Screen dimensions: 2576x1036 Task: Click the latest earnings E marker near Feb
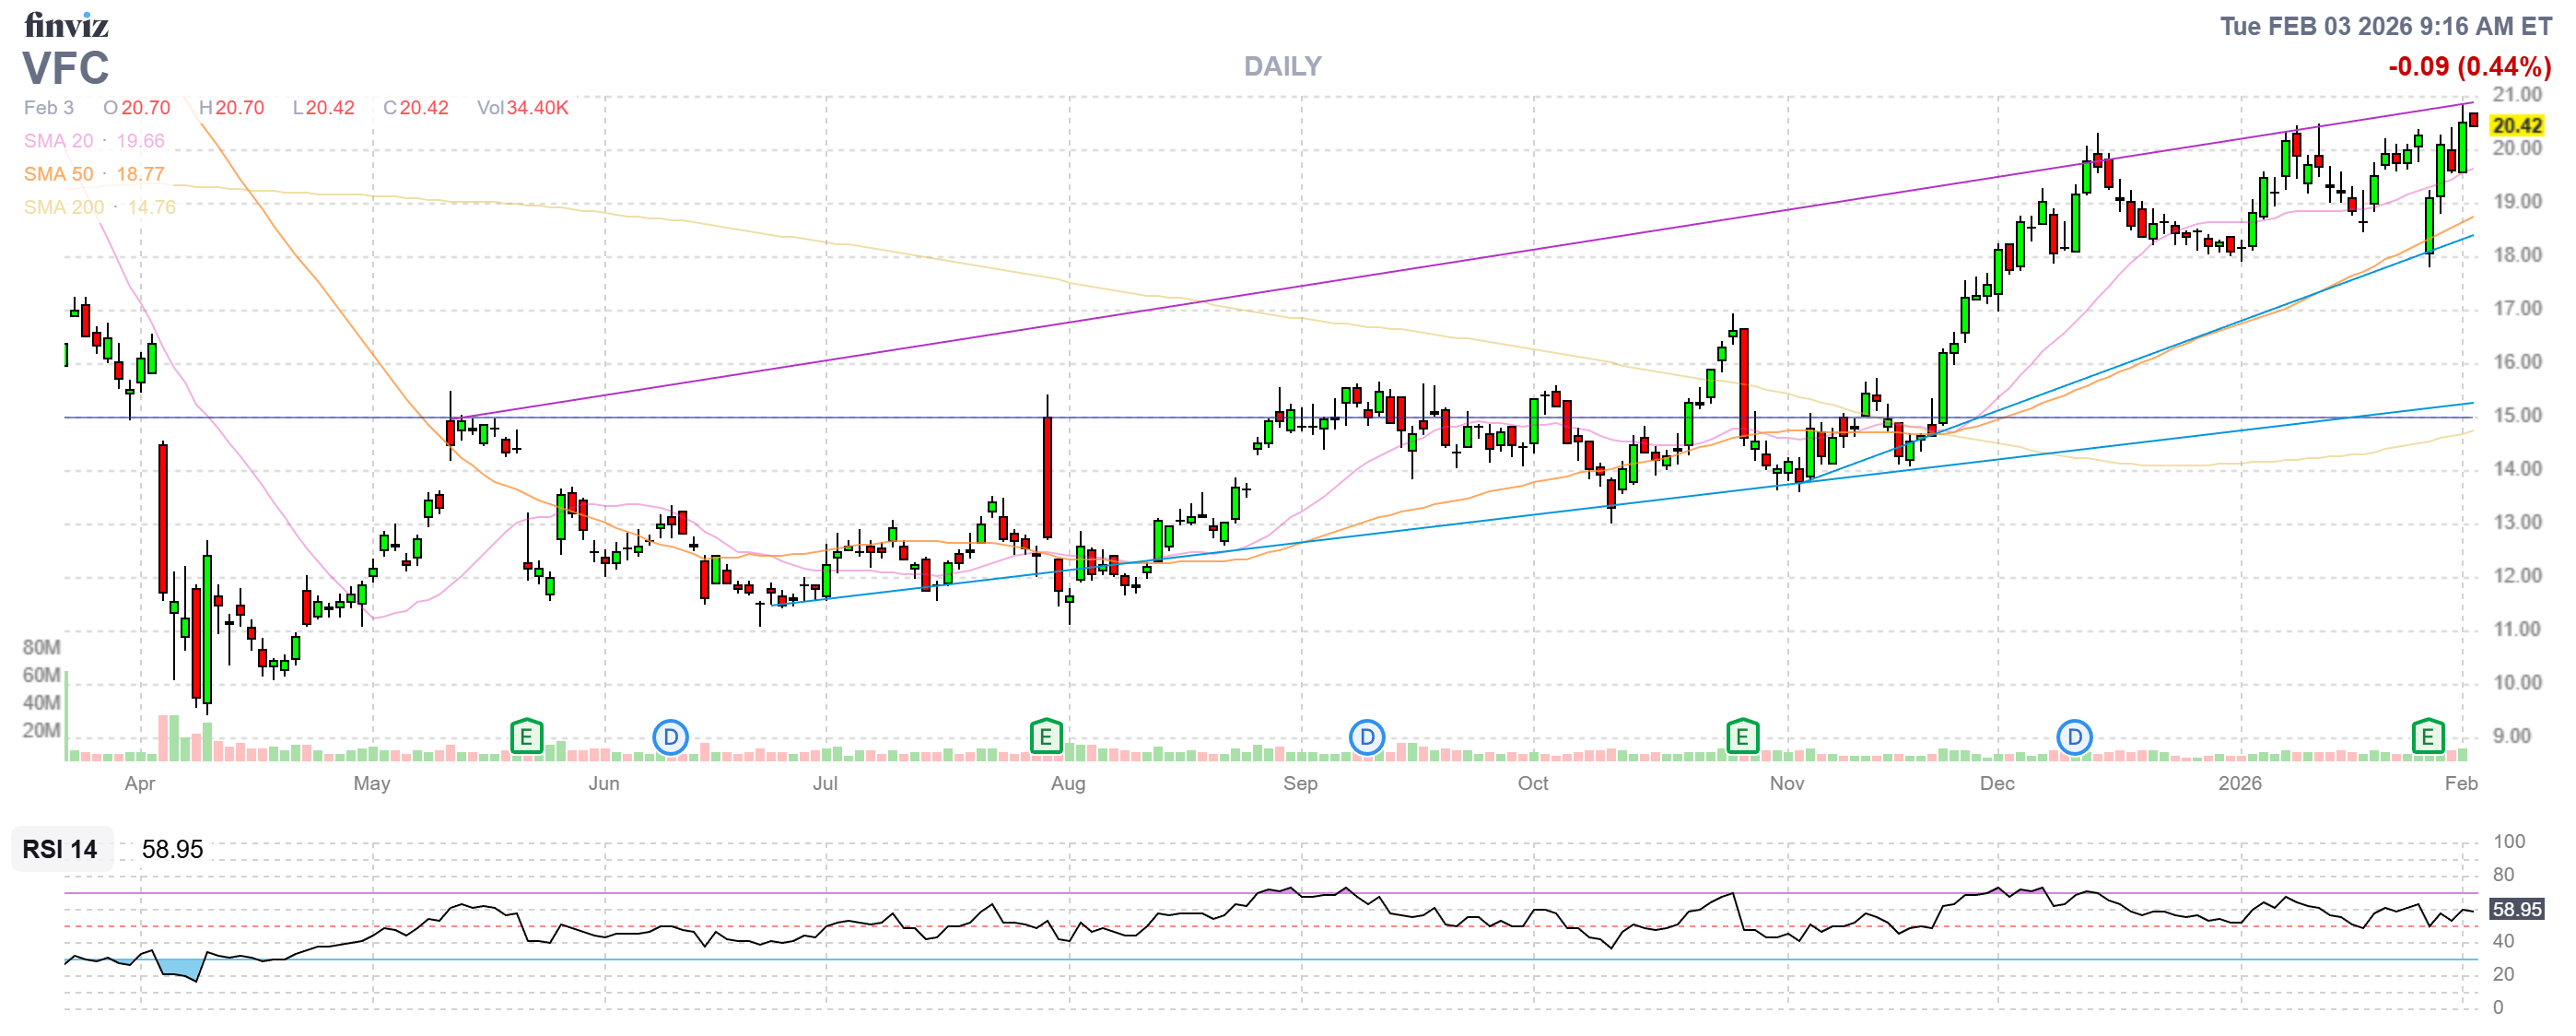pos(2427,738)
